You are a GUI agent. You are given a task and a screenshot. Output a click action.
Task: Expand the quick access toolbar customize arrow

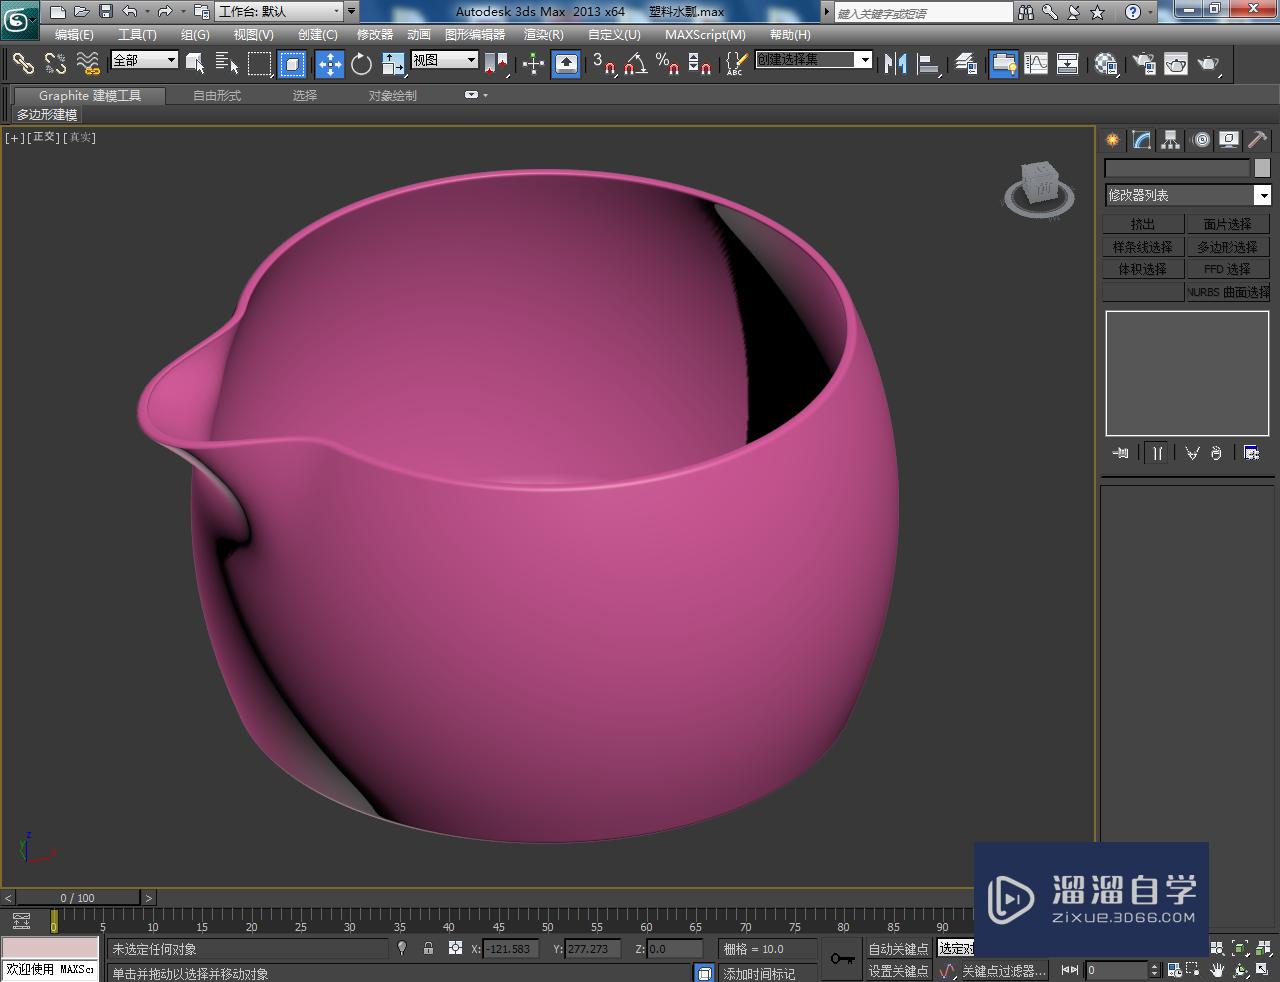tap(351, 12)
